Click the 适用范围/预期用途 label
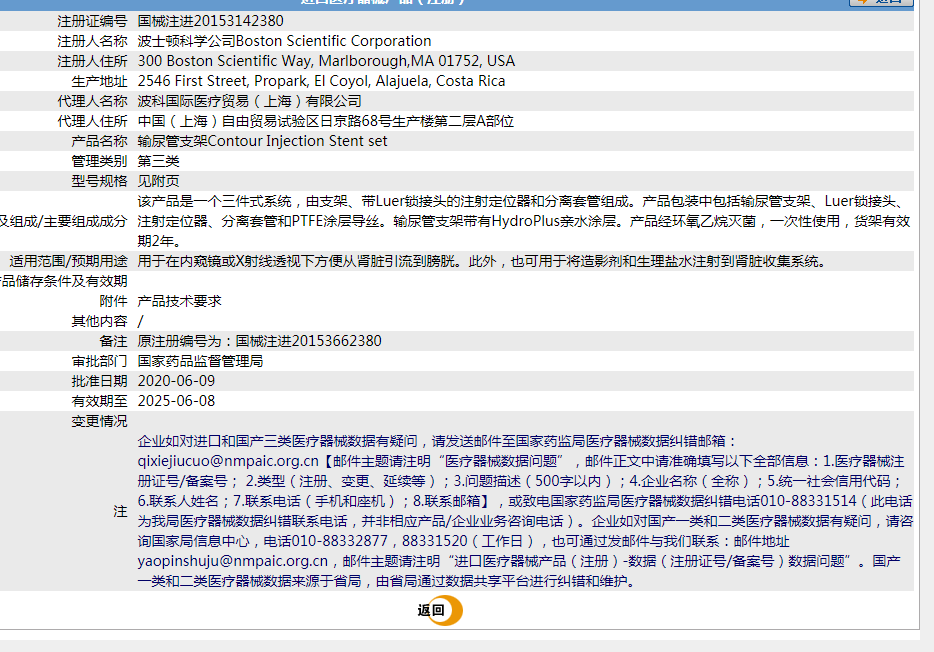934x652 pixels. pos(69,261)
